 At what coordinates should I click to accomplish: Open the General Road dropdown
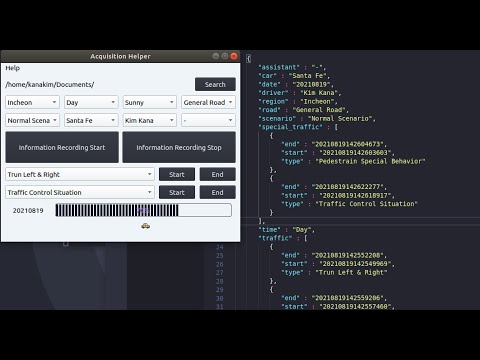tap(208, 102)
